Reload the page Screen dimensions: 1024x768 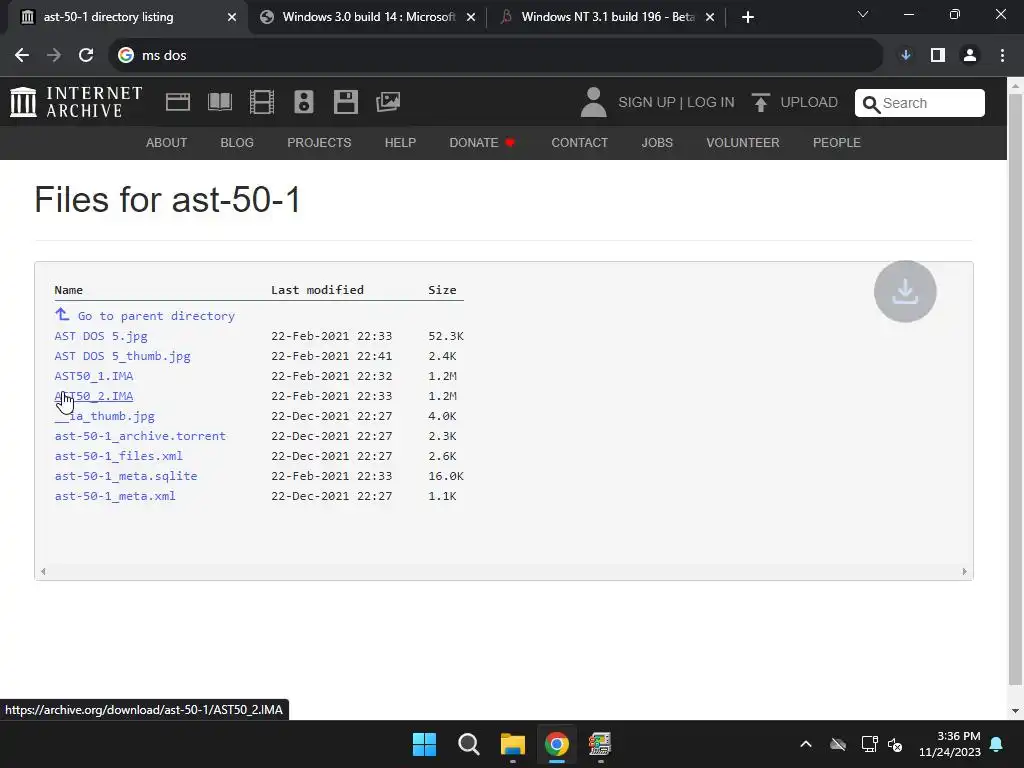coord(86,56)
